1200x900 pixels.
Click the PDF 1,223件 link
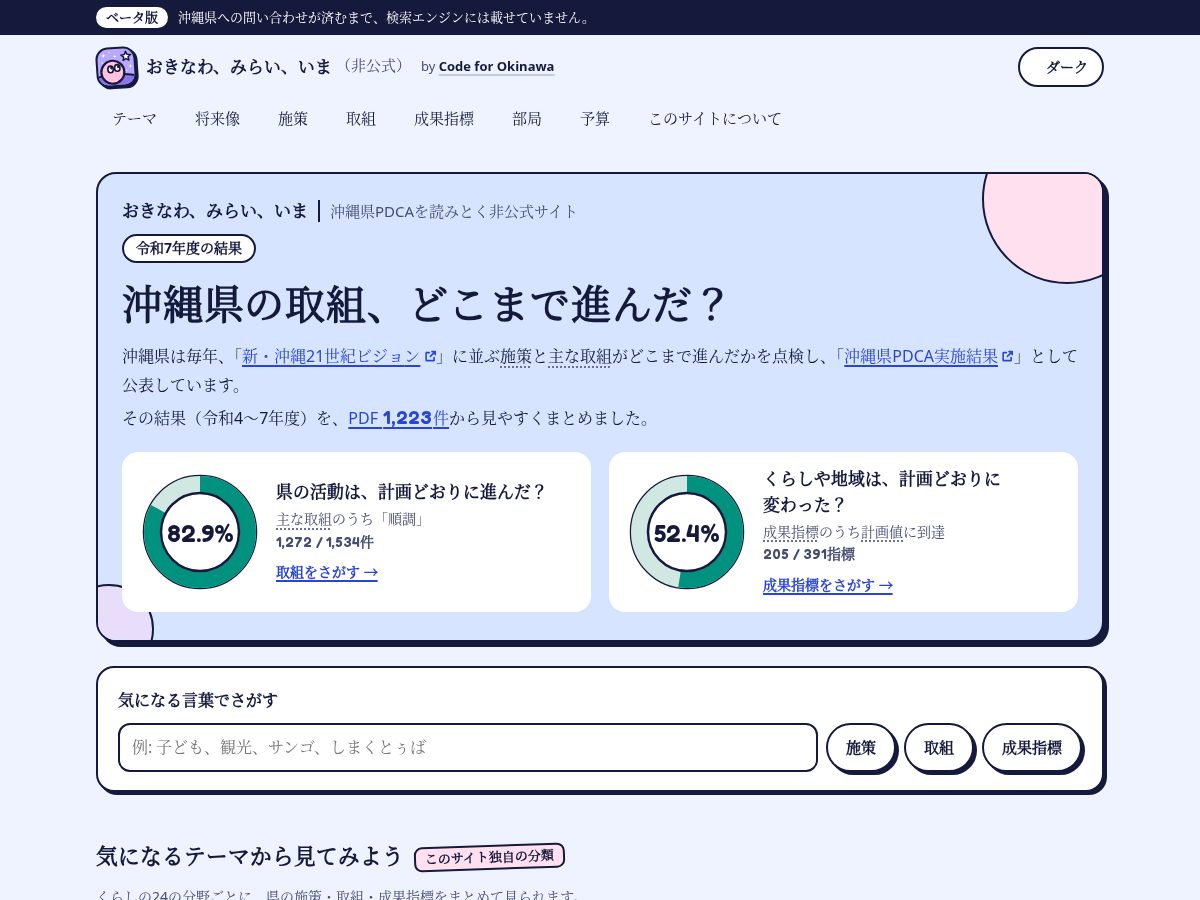pos(398,418)
